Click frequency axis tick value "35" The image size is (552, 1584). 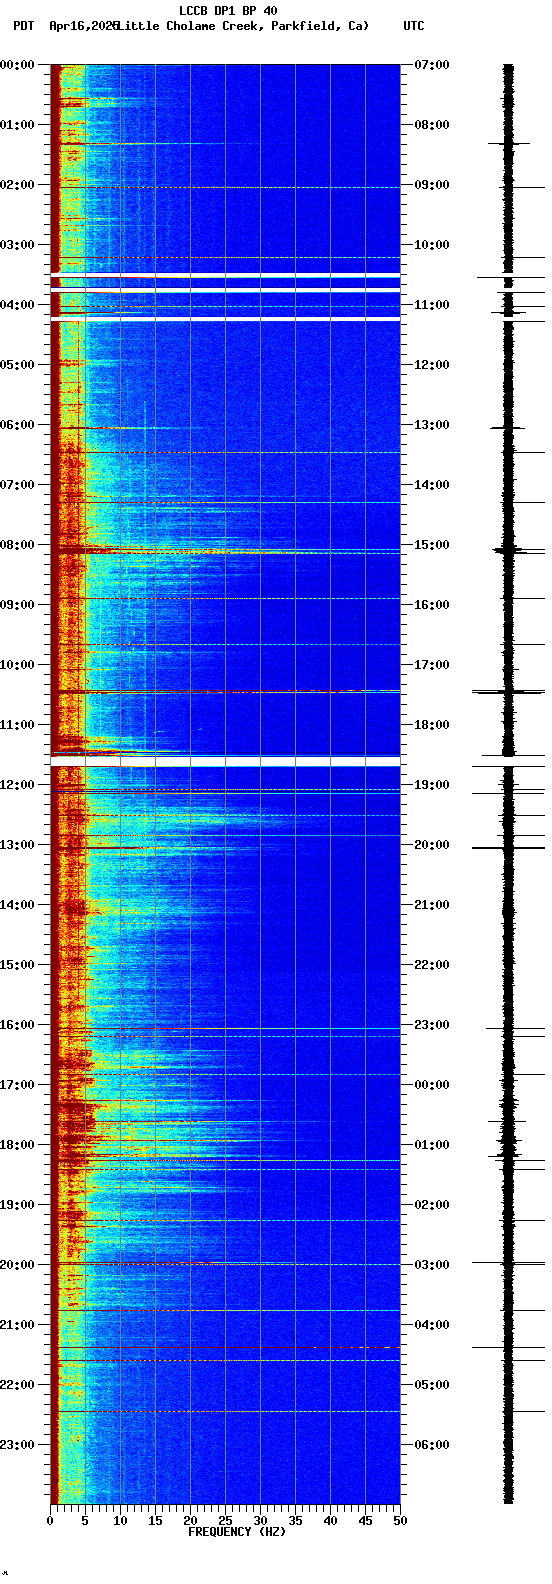(x=295, y=1521)
